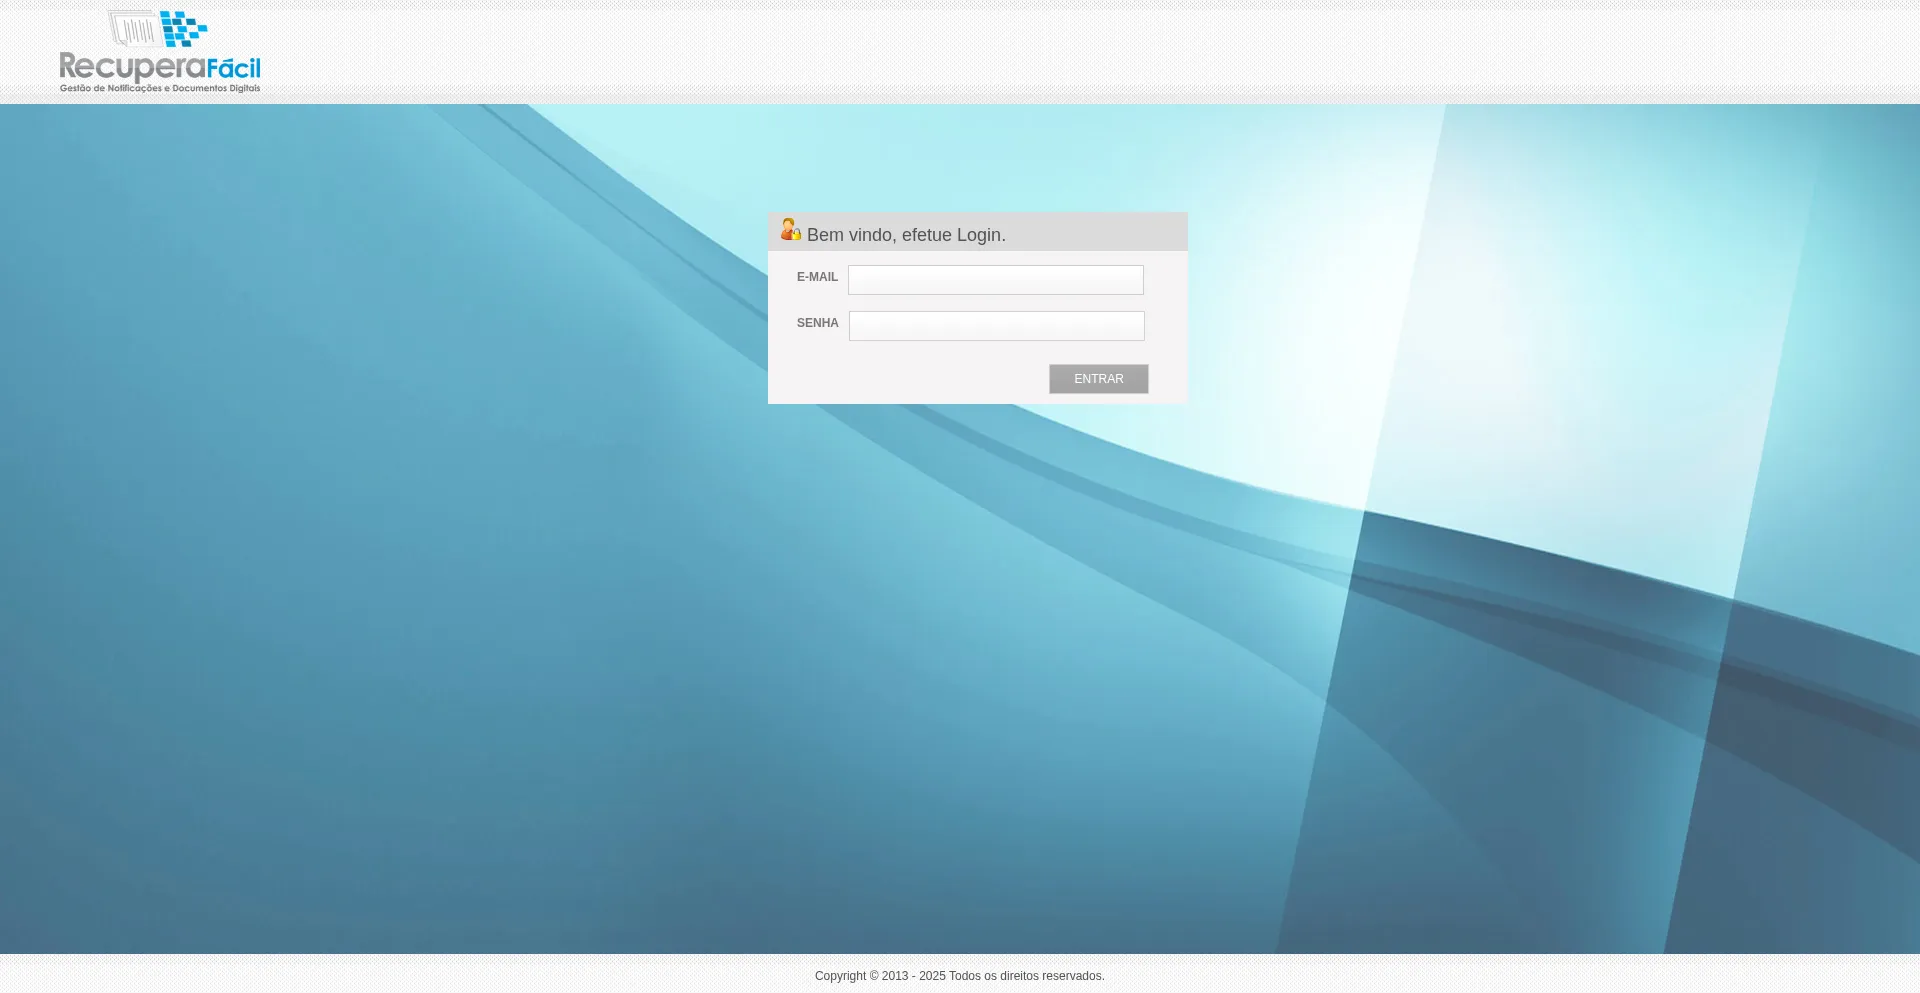
Task: Click the blue word Fácil in the logo
Action: pyautogui.click(x=234, y=68)
